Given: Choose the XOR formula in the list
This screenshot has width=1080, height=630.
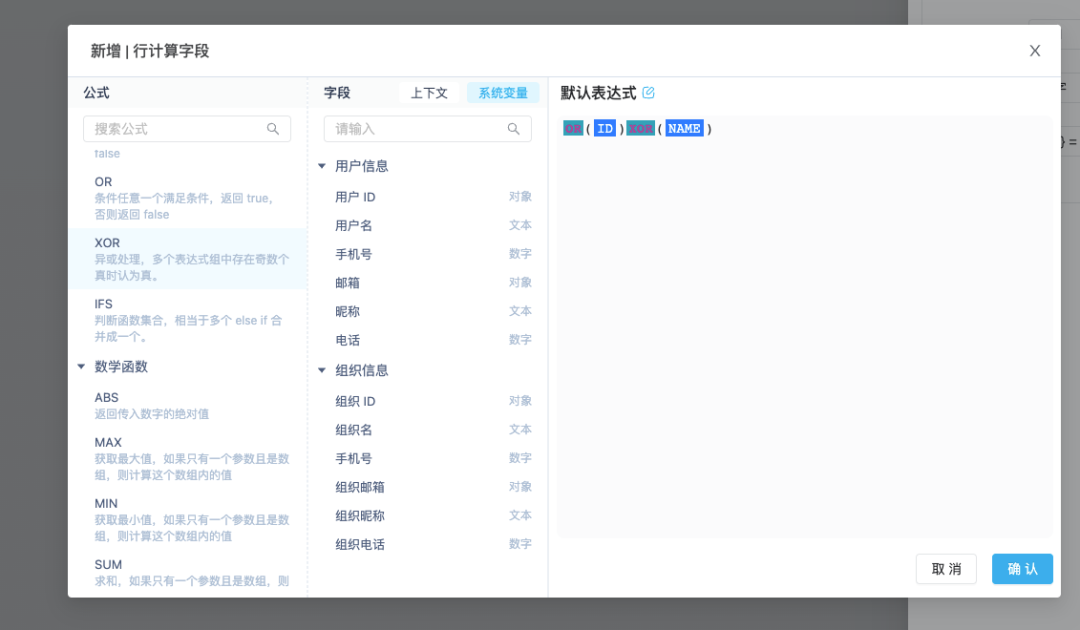Looking at the screenshot, I should (x=187, y=259).
